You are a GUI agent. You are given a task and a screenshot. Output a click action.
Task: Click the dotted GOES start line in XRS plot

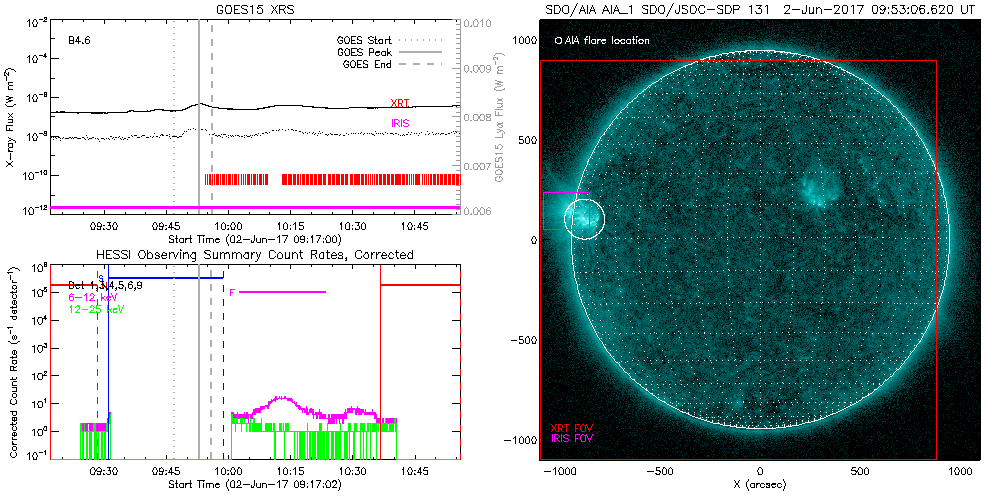click(x=174, y=150)
